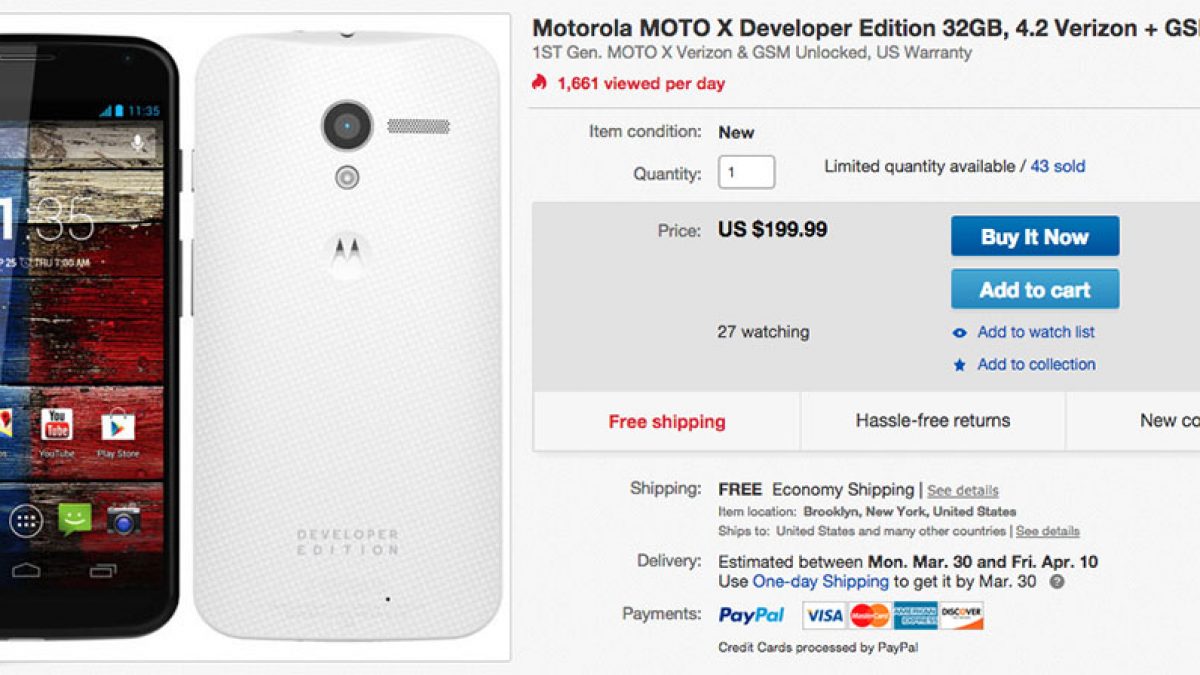The image size is (1200, 675).
Task: Click the PayPal logo
Action: (x=751, y=615)
